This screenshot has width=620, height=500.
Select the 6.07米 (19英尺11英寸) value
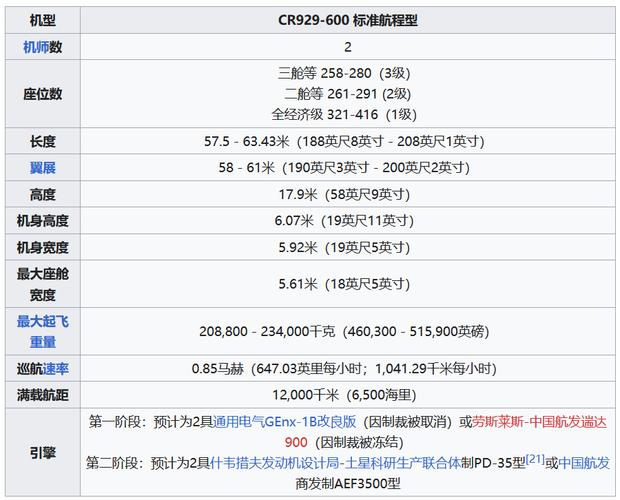[x=344, y=221]
